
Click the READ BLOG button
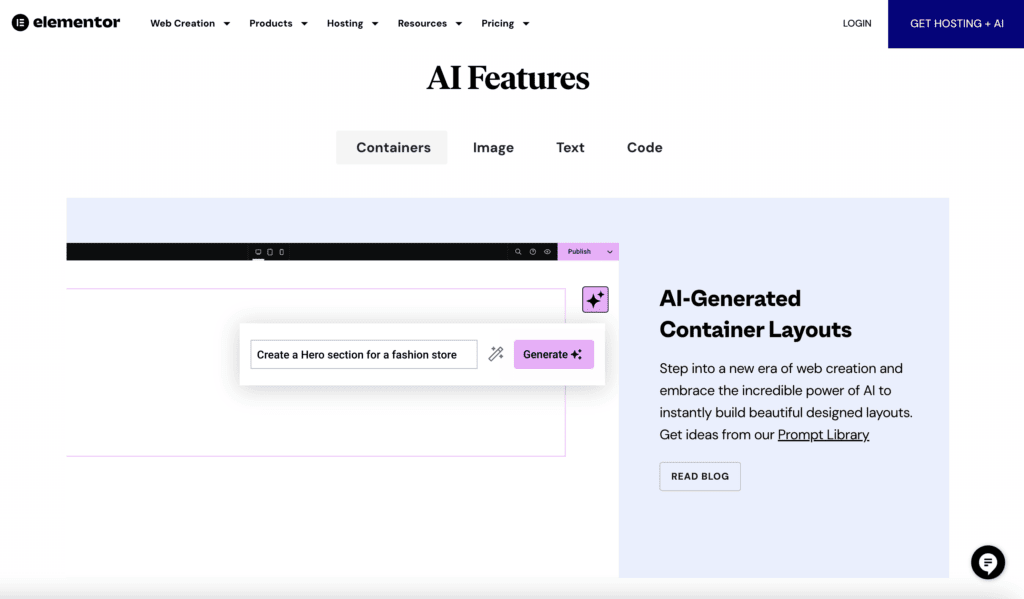pos(699,476)
